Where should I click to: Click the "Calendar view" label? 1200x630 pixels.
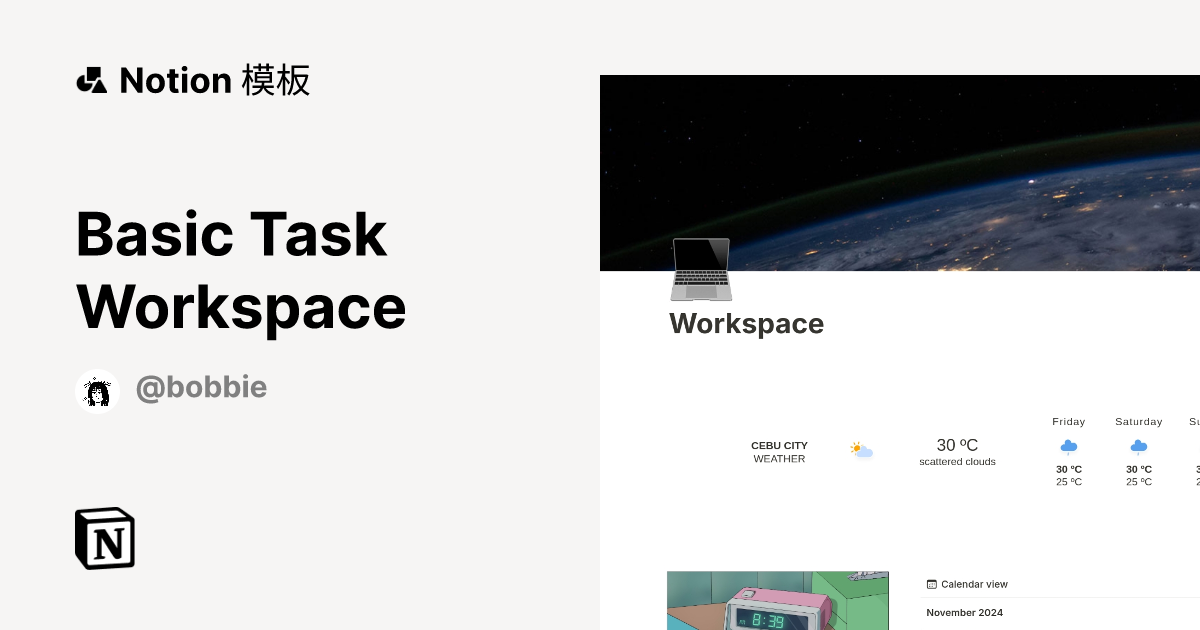(974, 584)
